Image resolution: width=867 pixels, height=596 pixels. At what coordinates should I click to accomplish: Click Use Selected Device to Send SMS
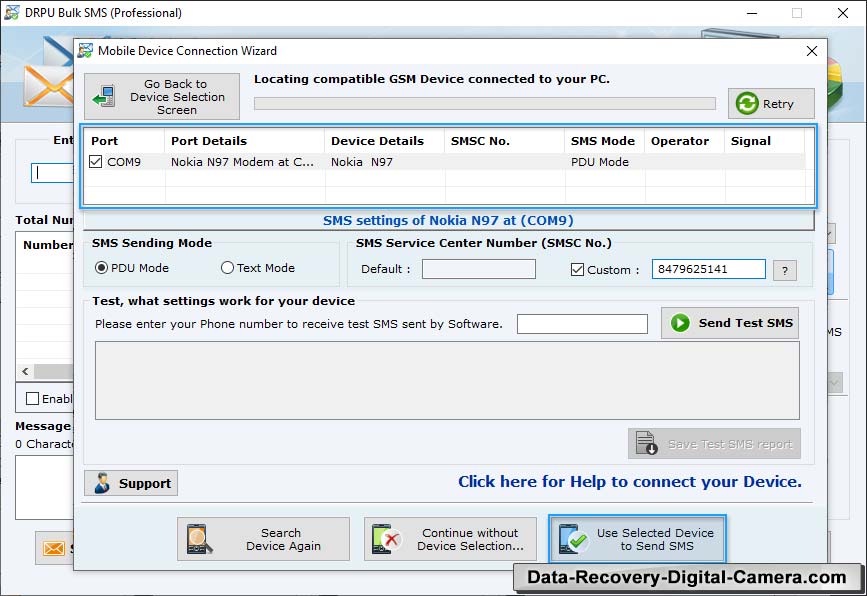(638, 539)
